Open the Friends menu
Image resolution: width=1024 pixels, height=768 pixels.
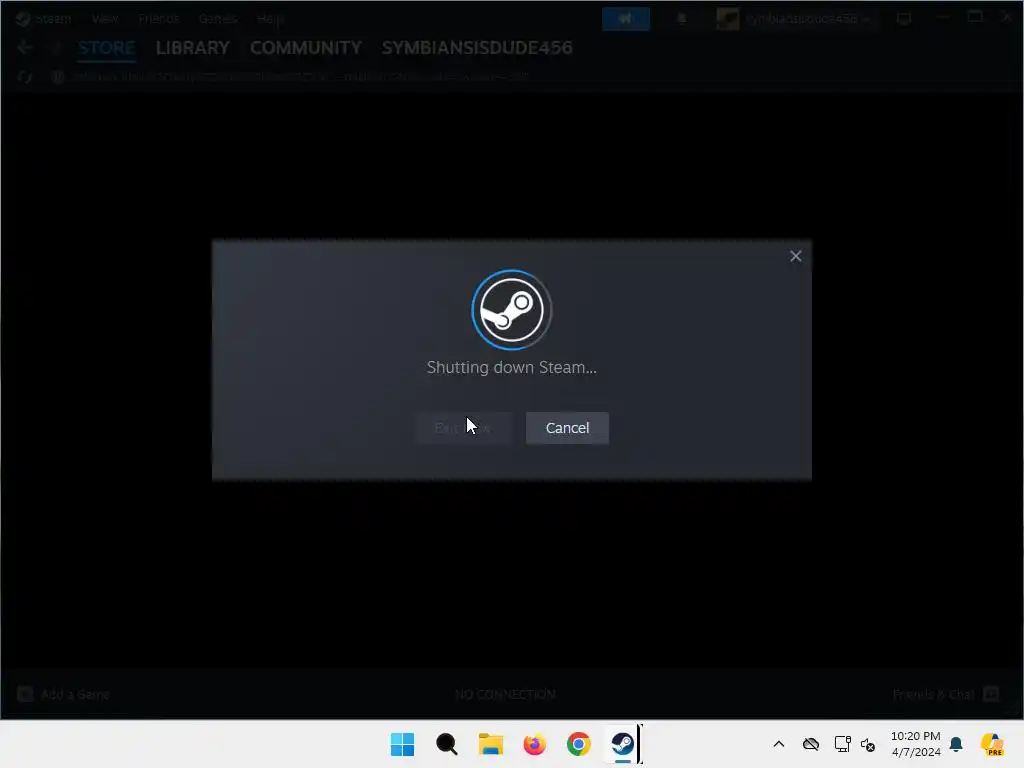pos(158,18)
